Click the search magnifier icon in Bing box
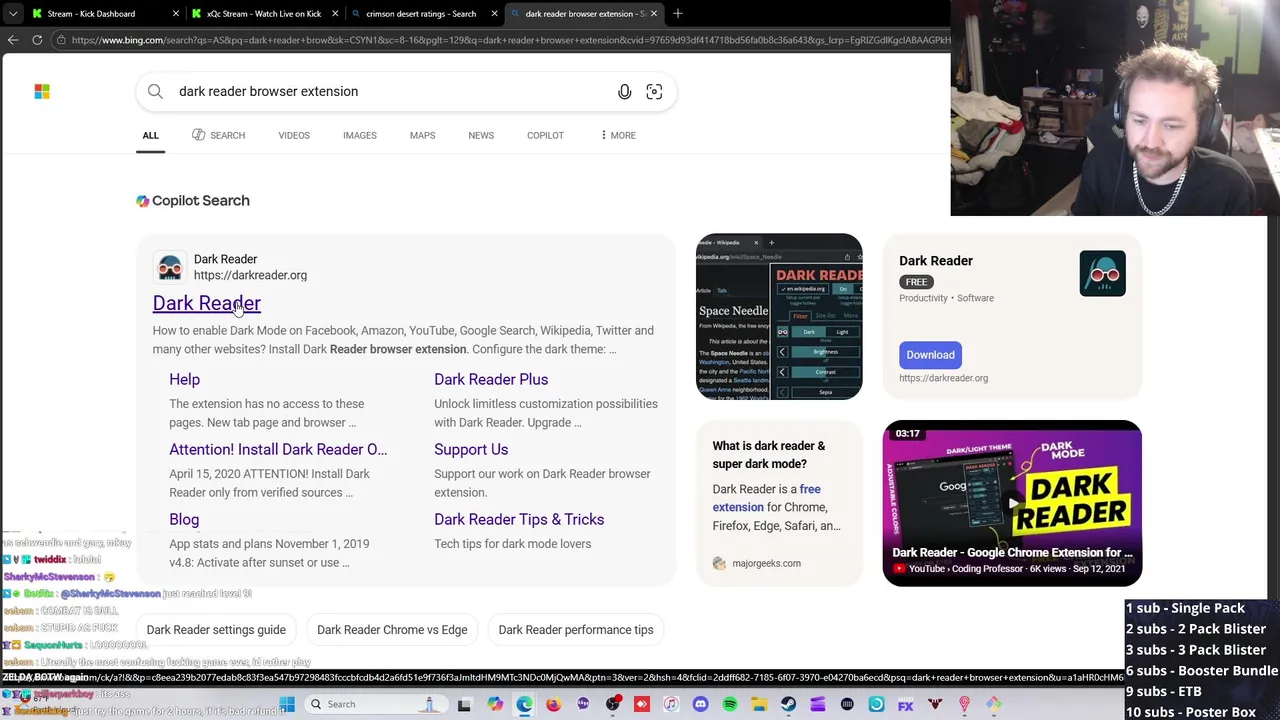This screenshot has width=1280, height=720. point(155,91)
